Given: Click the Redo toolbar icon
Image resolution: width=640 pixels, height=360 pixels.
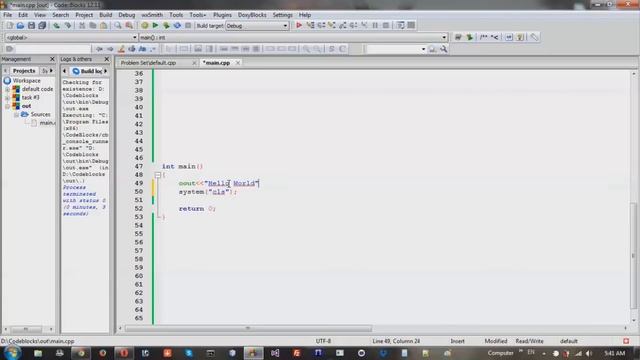Looking at the screenshot, I should (x=68, y=26).
